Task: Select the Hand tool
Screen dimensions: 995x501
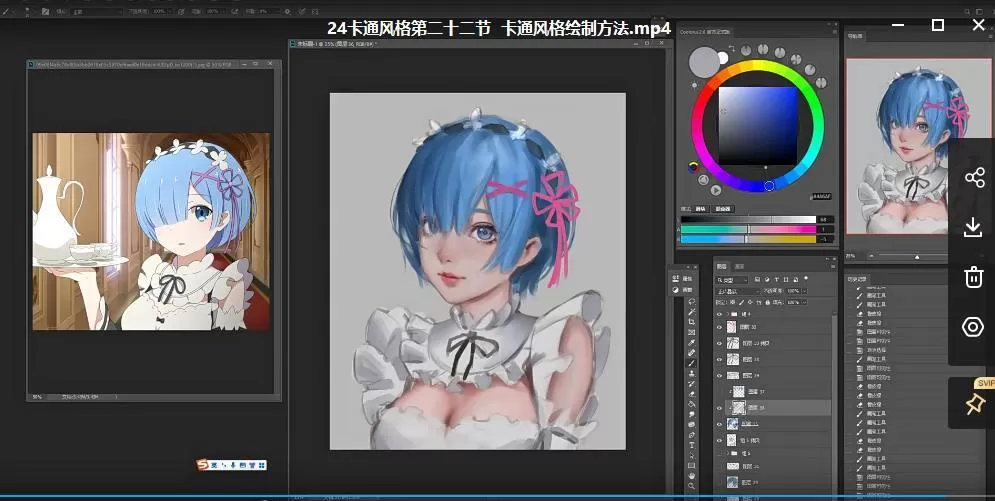Action: [692, 476]
